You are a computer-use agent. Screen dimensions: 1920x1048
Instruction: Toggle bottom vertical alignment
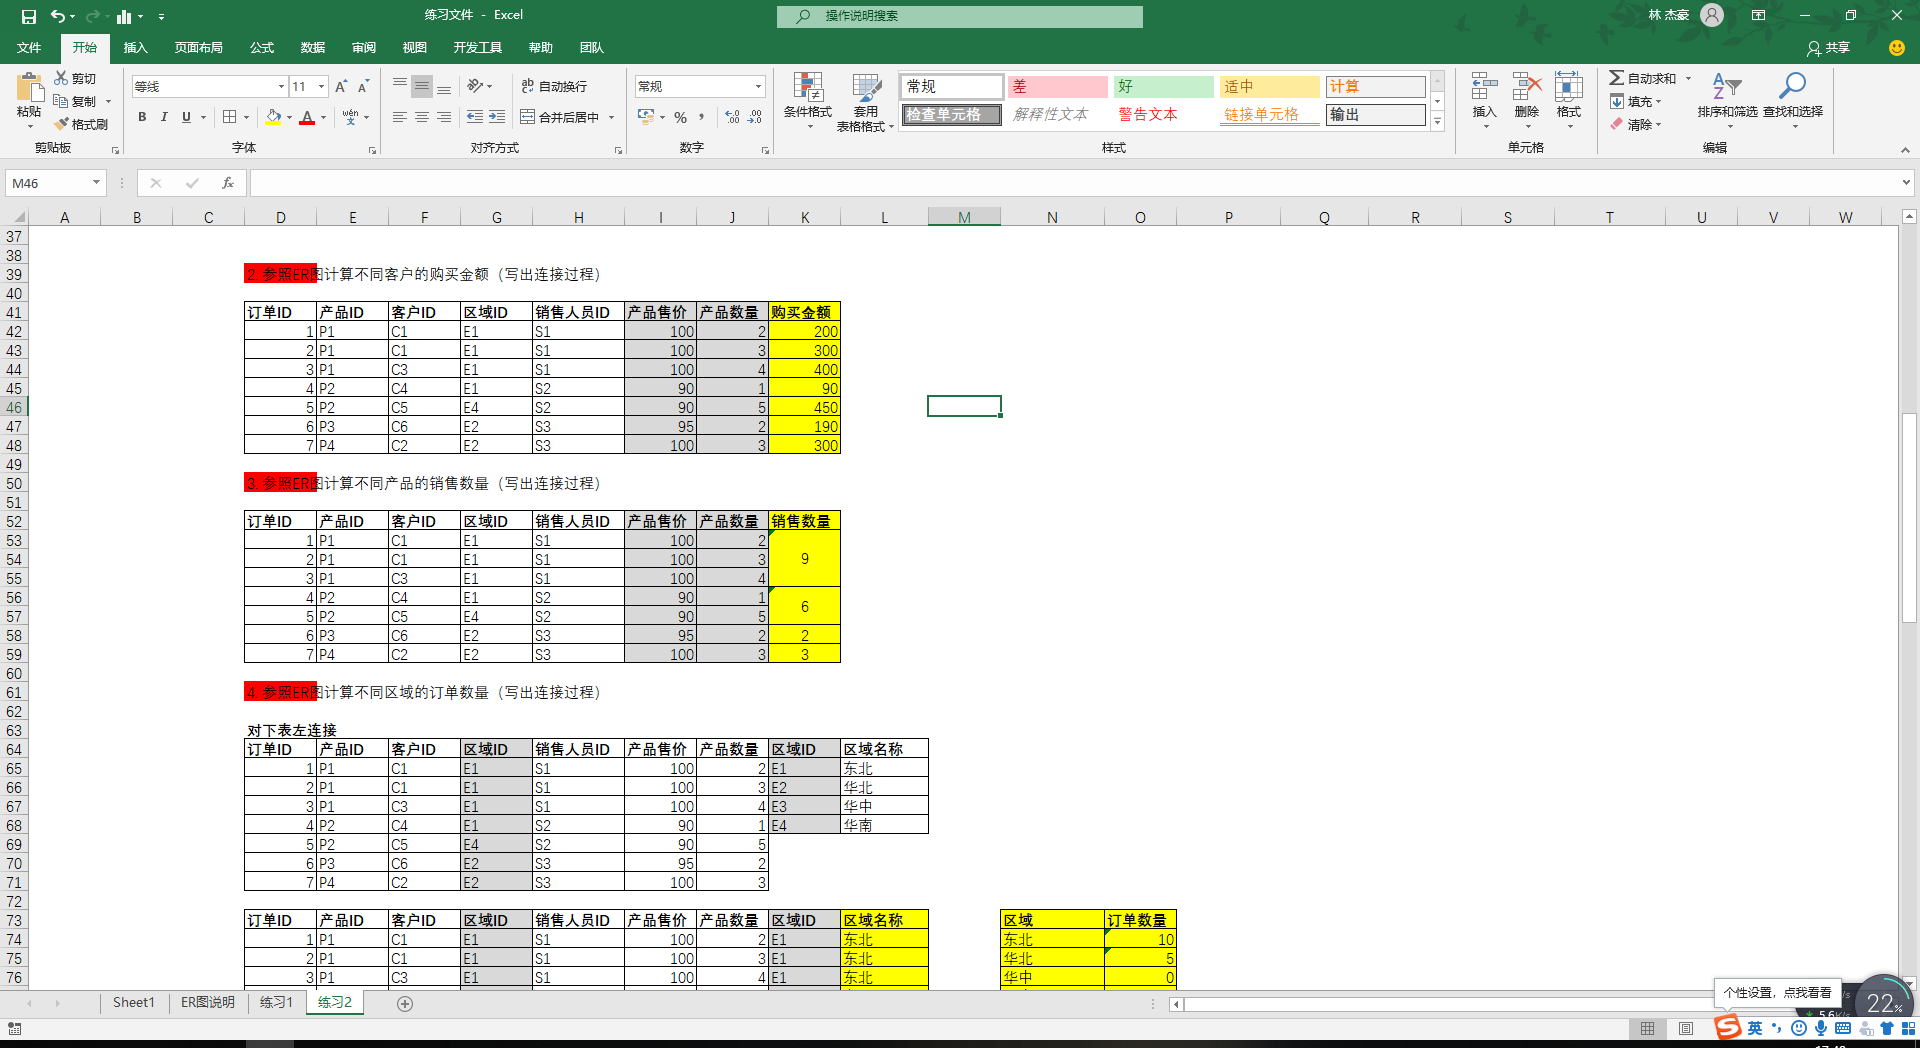coord(444,86)
